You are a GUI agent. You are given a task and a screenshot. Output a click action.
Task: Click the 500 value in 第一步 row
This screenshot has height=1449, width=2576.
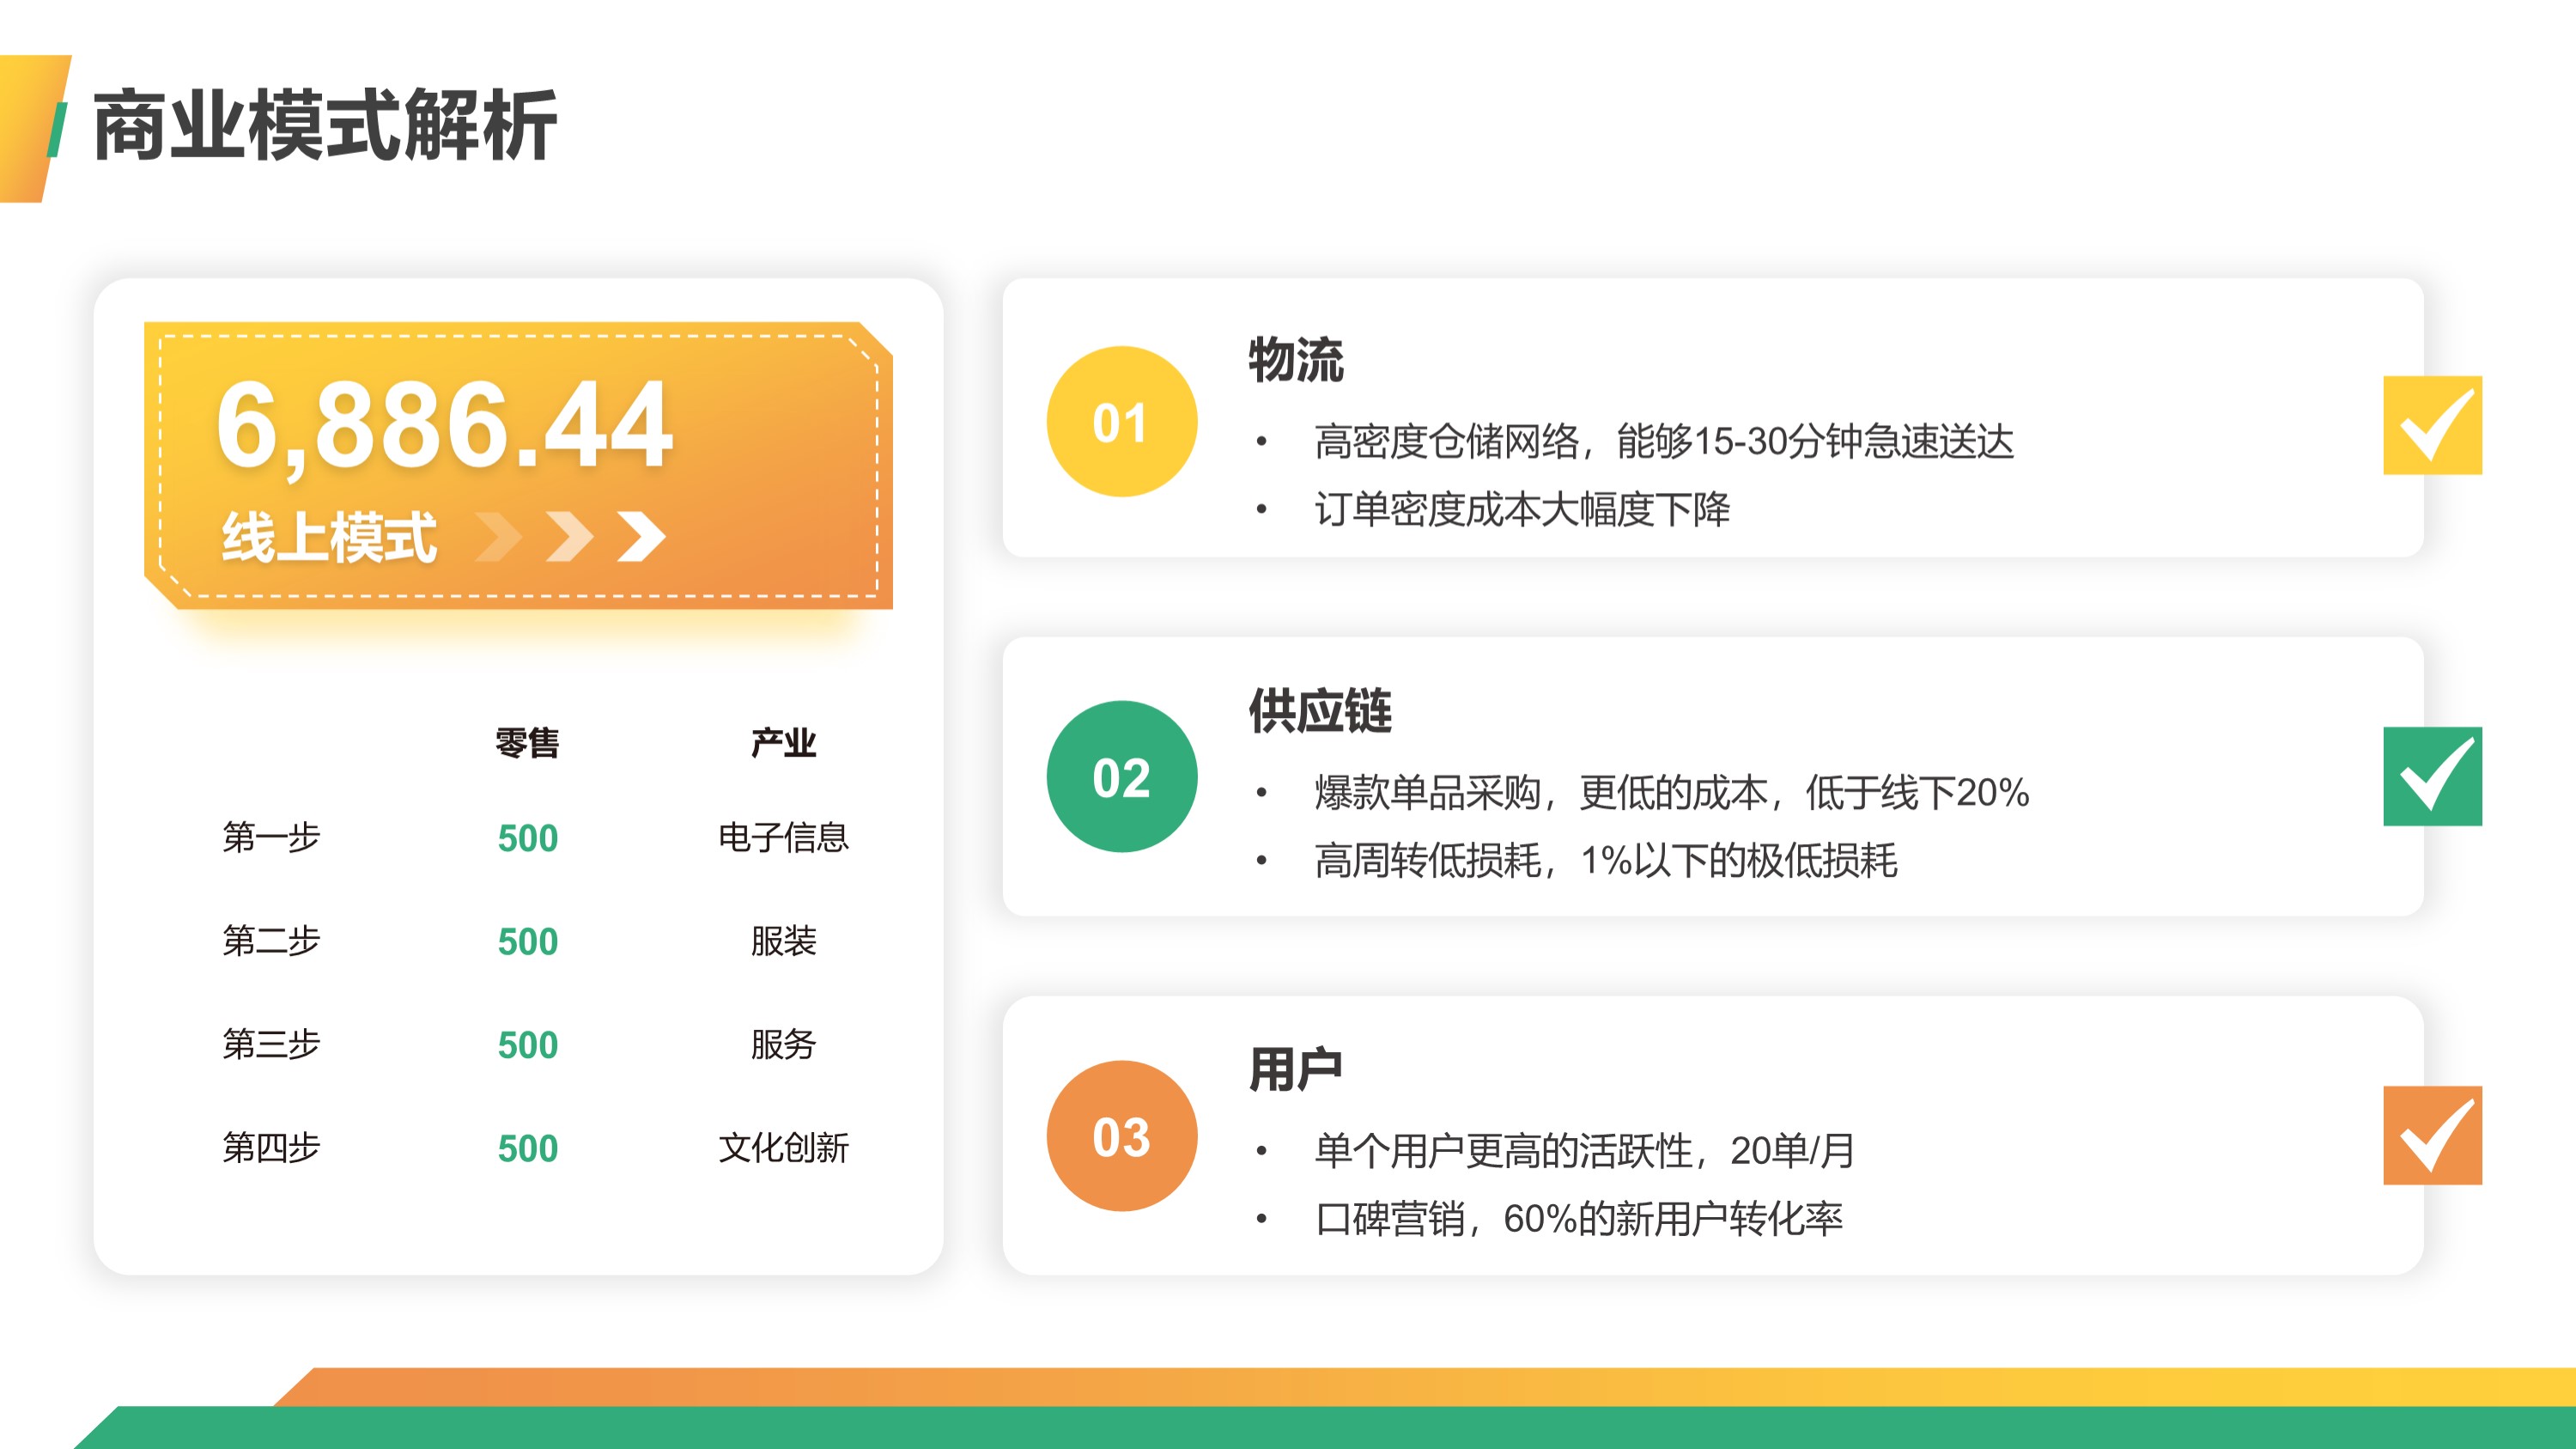(528, 838)
